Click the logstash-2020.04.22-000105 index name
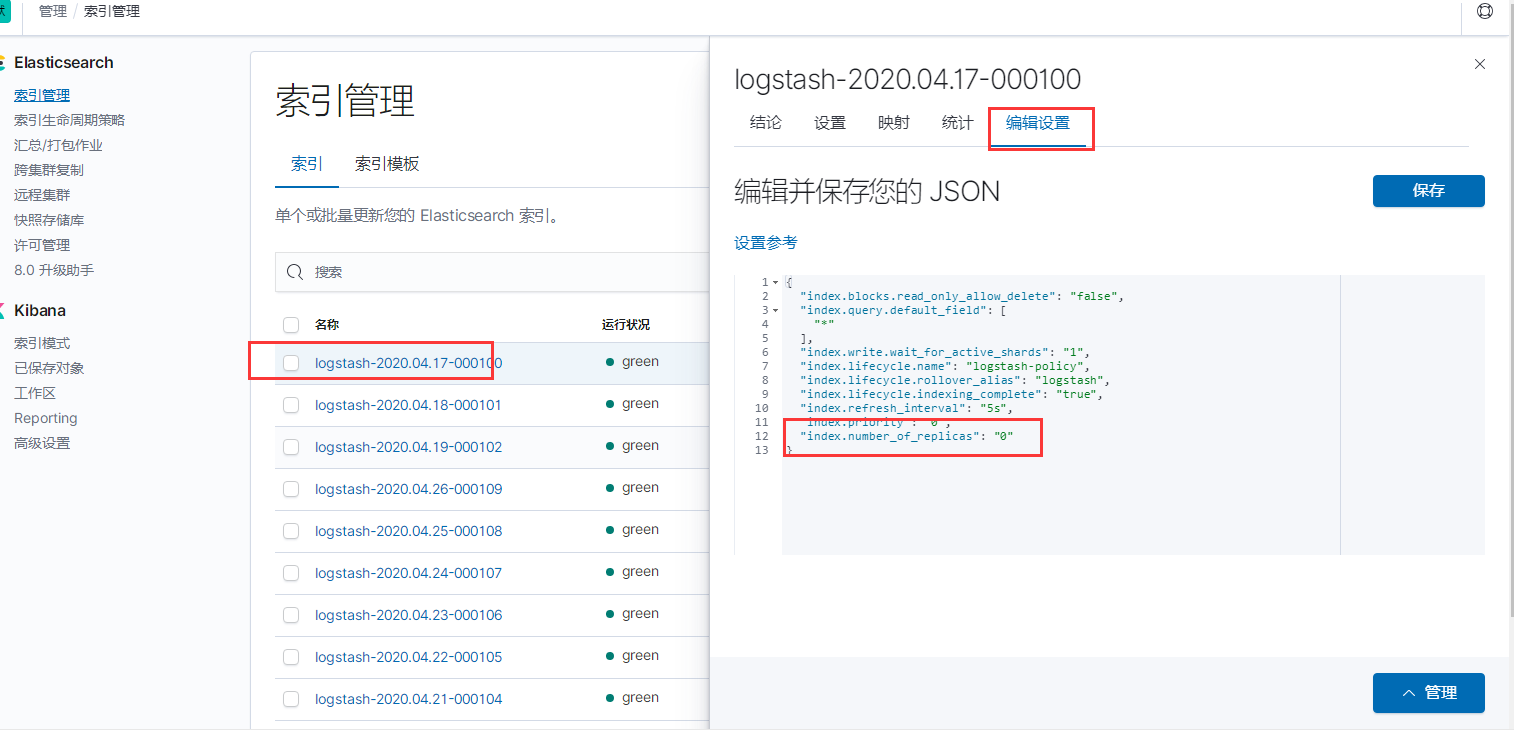The image size is (1514, 731). click(x=408, y=657)
